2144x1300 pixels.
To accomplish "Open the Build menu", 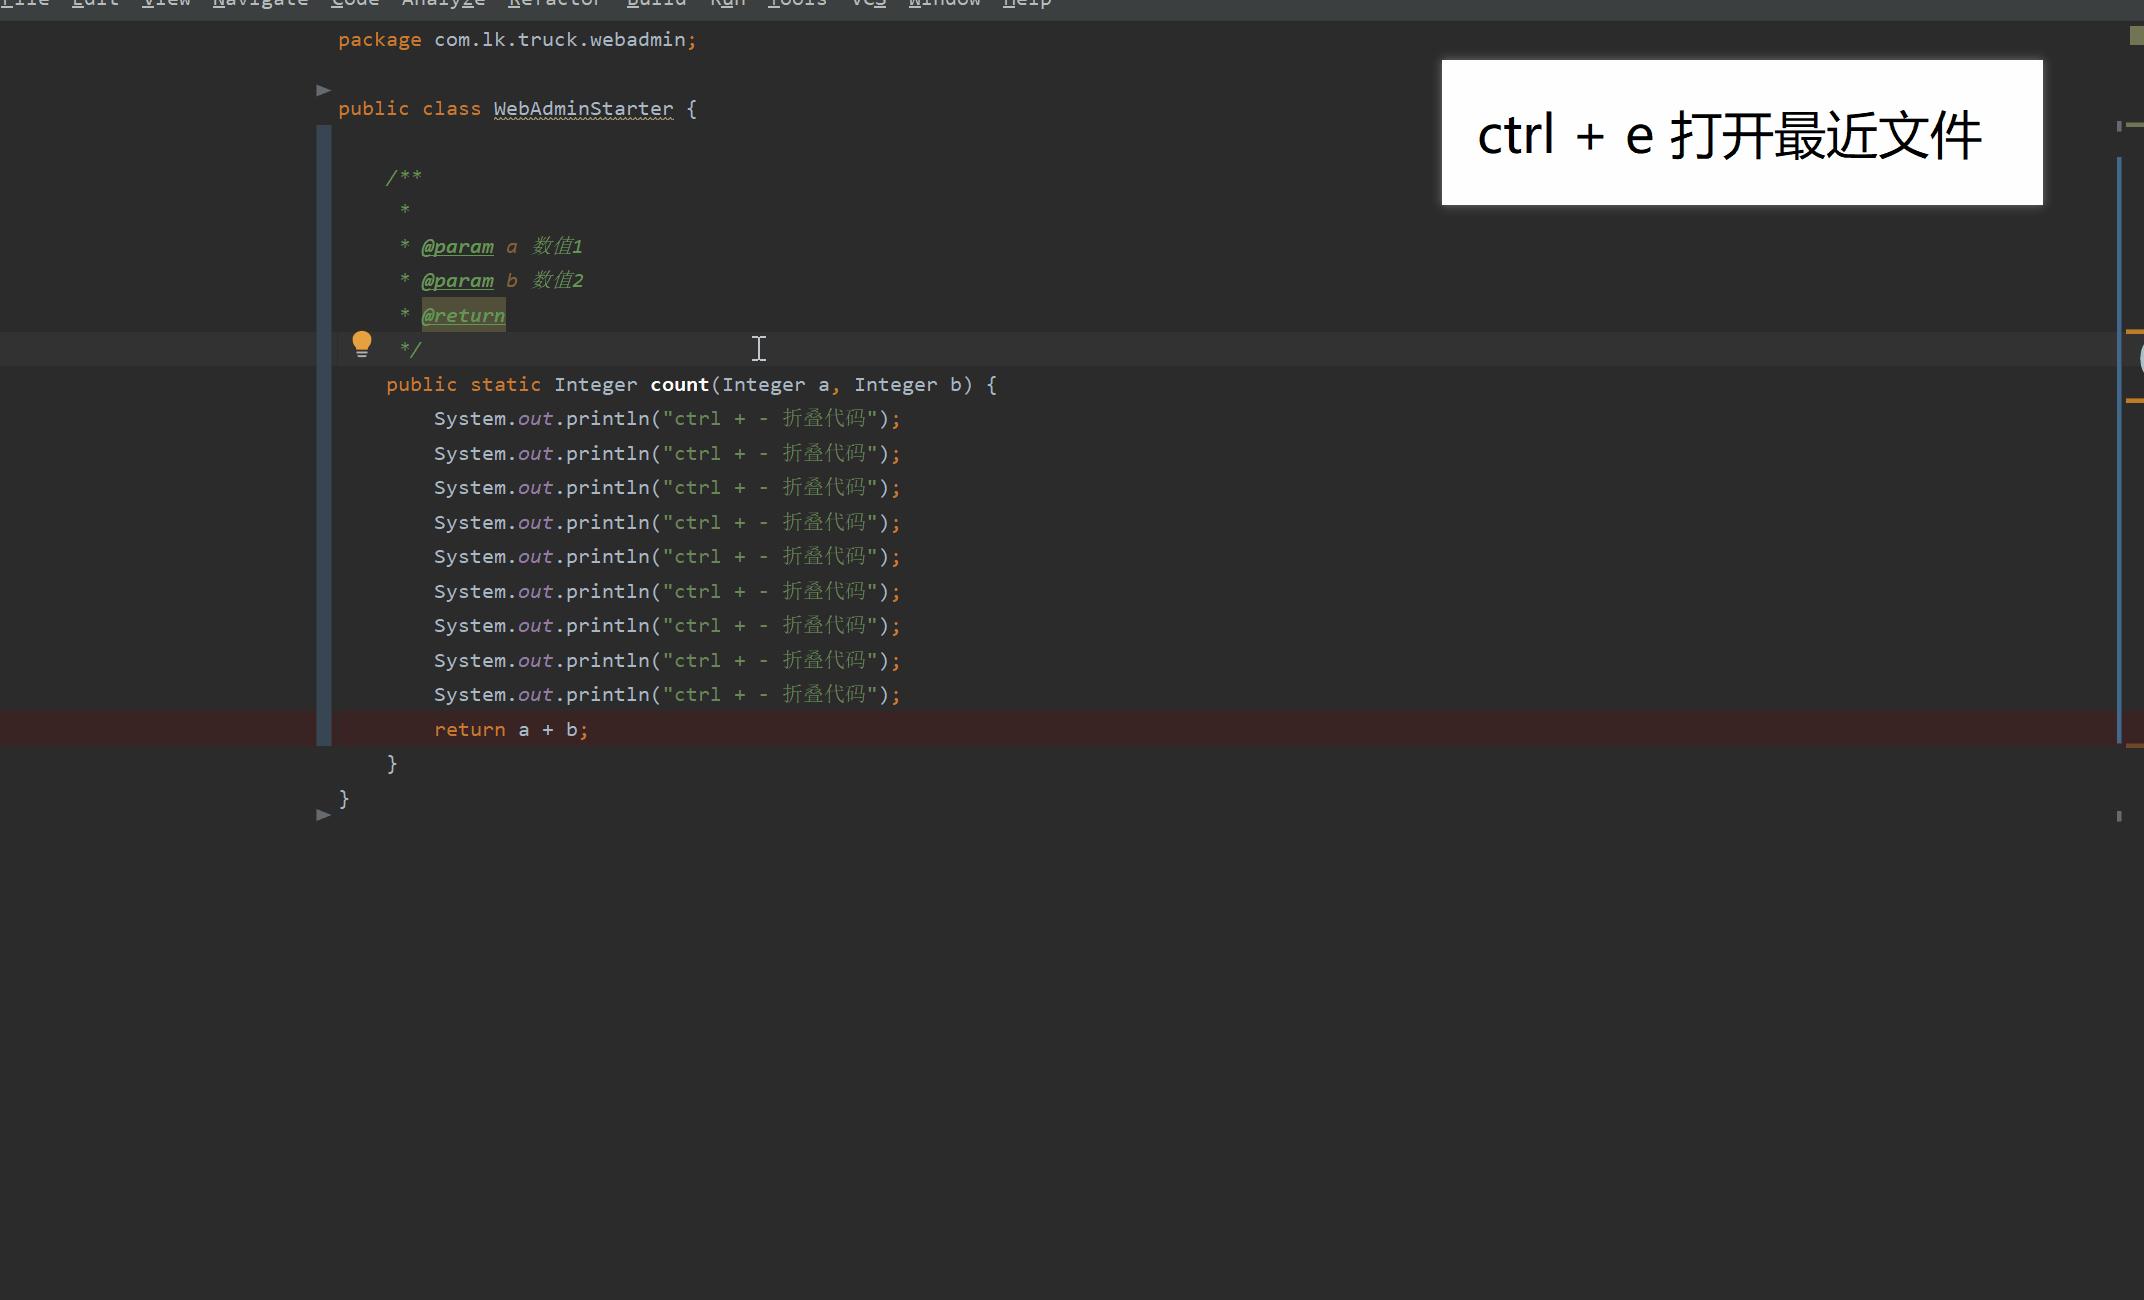I will coord(656,3).
